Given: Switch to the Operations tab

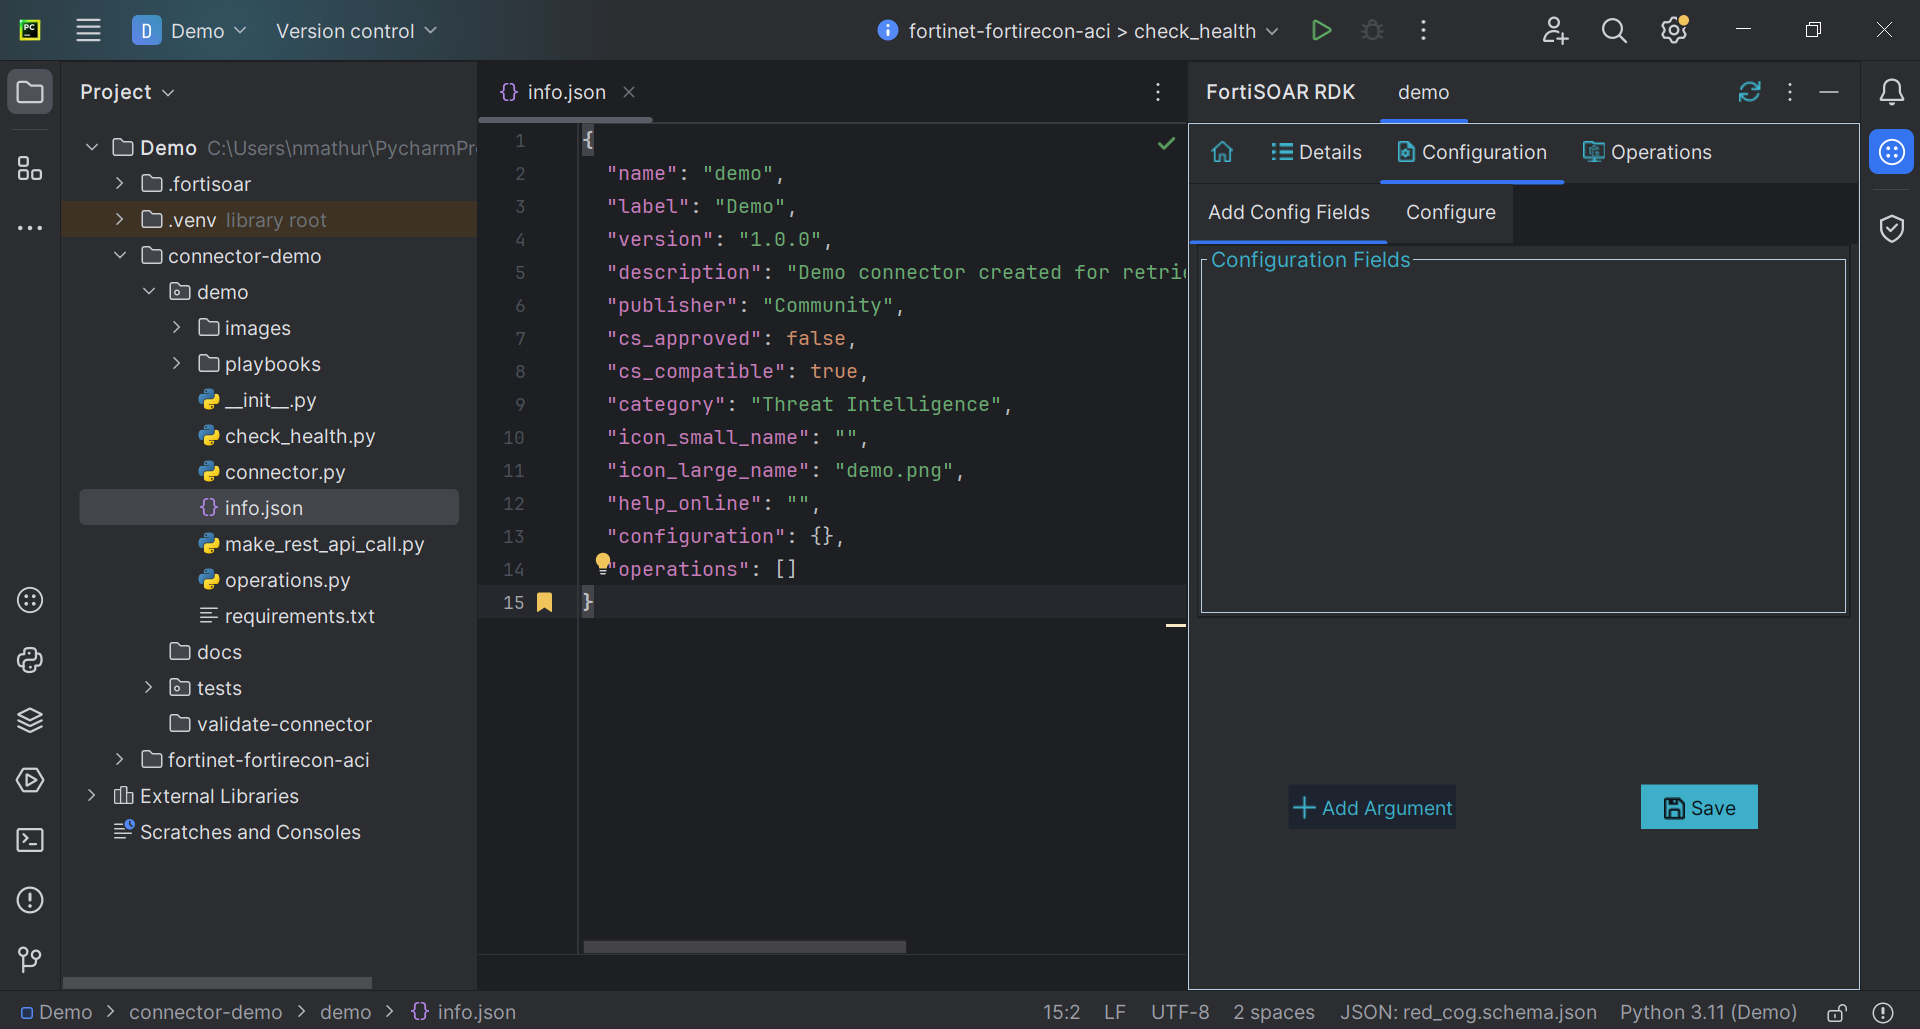Looking at the screenshot, I should pyautogui.click(x=1647, y=152).
